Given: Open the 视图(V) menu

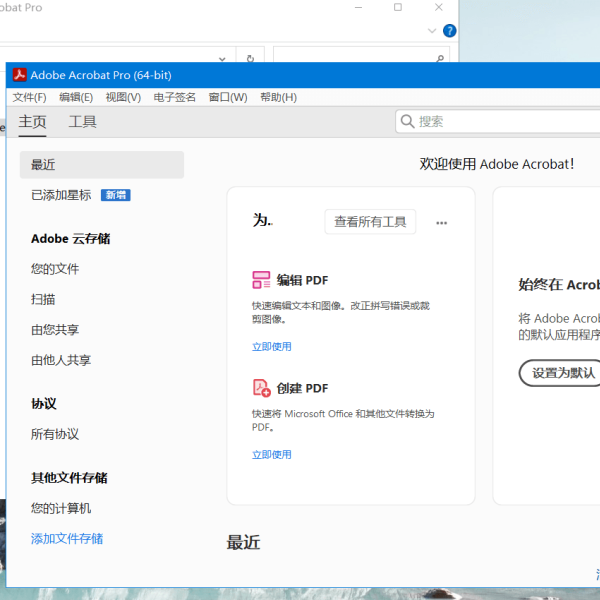Looking at the screenshot, I should pos(123,97).
